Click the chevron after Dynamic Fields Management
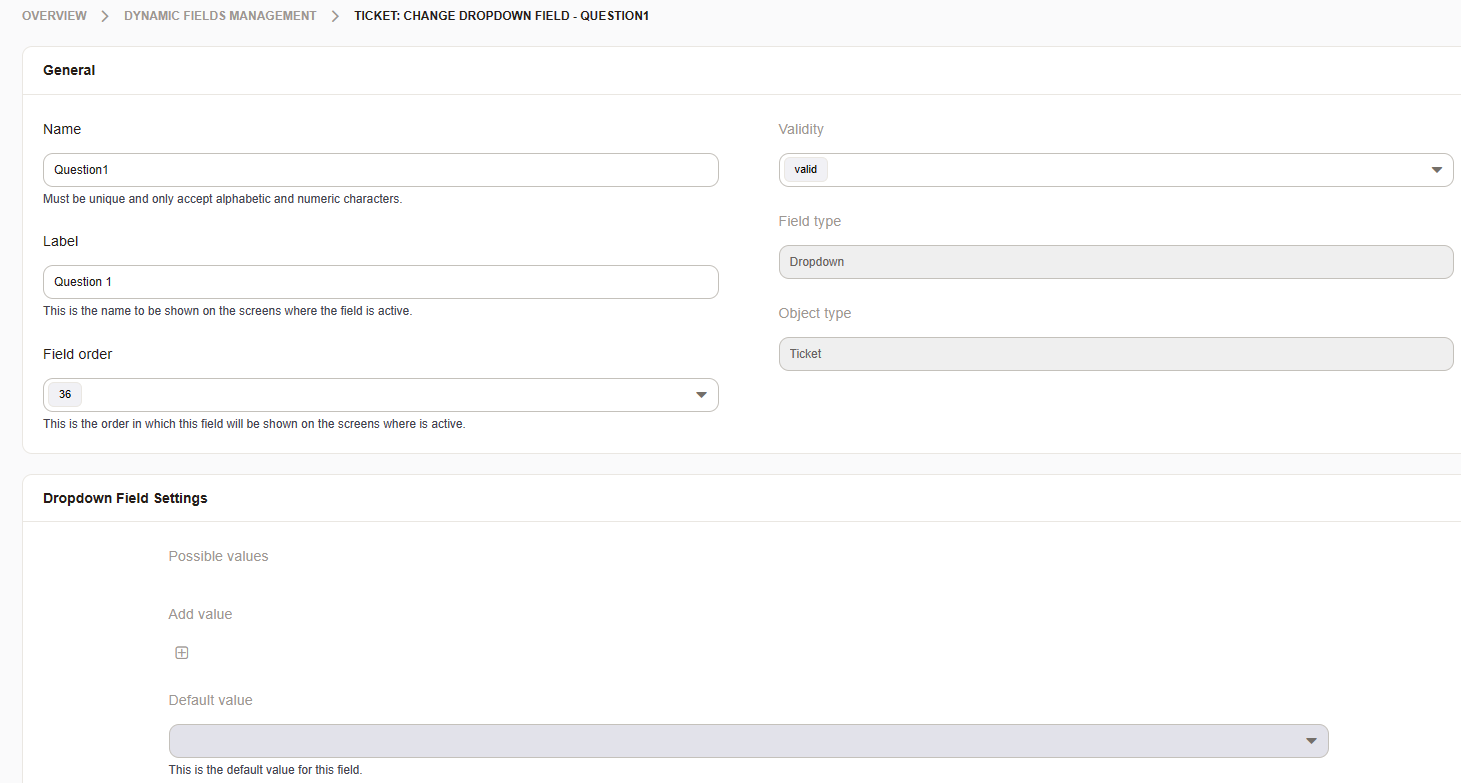This screenshot has height=783, width=1461. click(335, 16)
